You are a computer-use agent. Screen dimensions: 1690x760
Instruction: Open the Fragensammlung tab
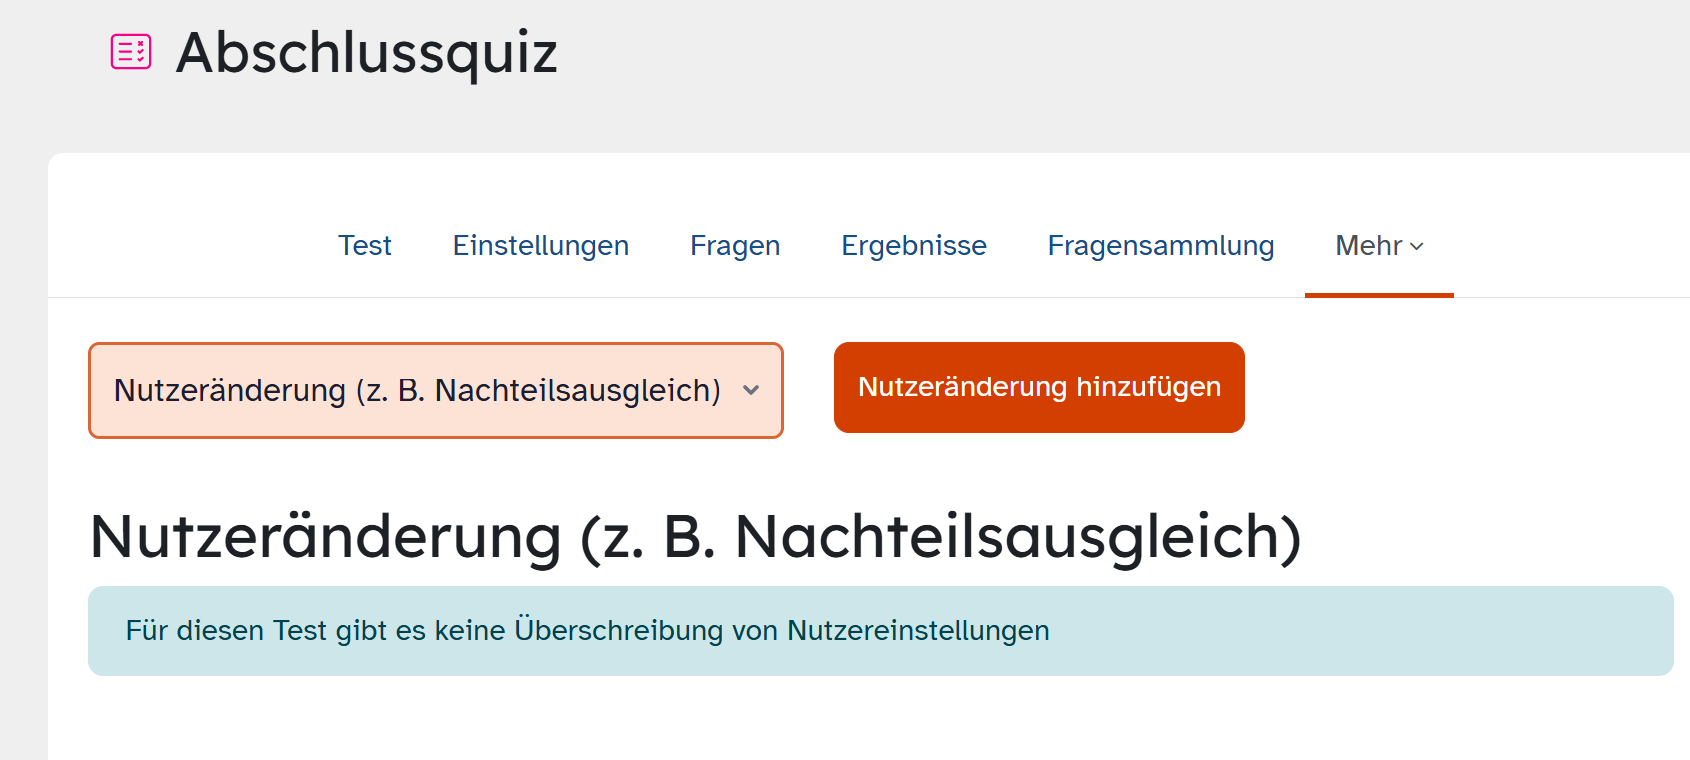[x=1161, y=245]
